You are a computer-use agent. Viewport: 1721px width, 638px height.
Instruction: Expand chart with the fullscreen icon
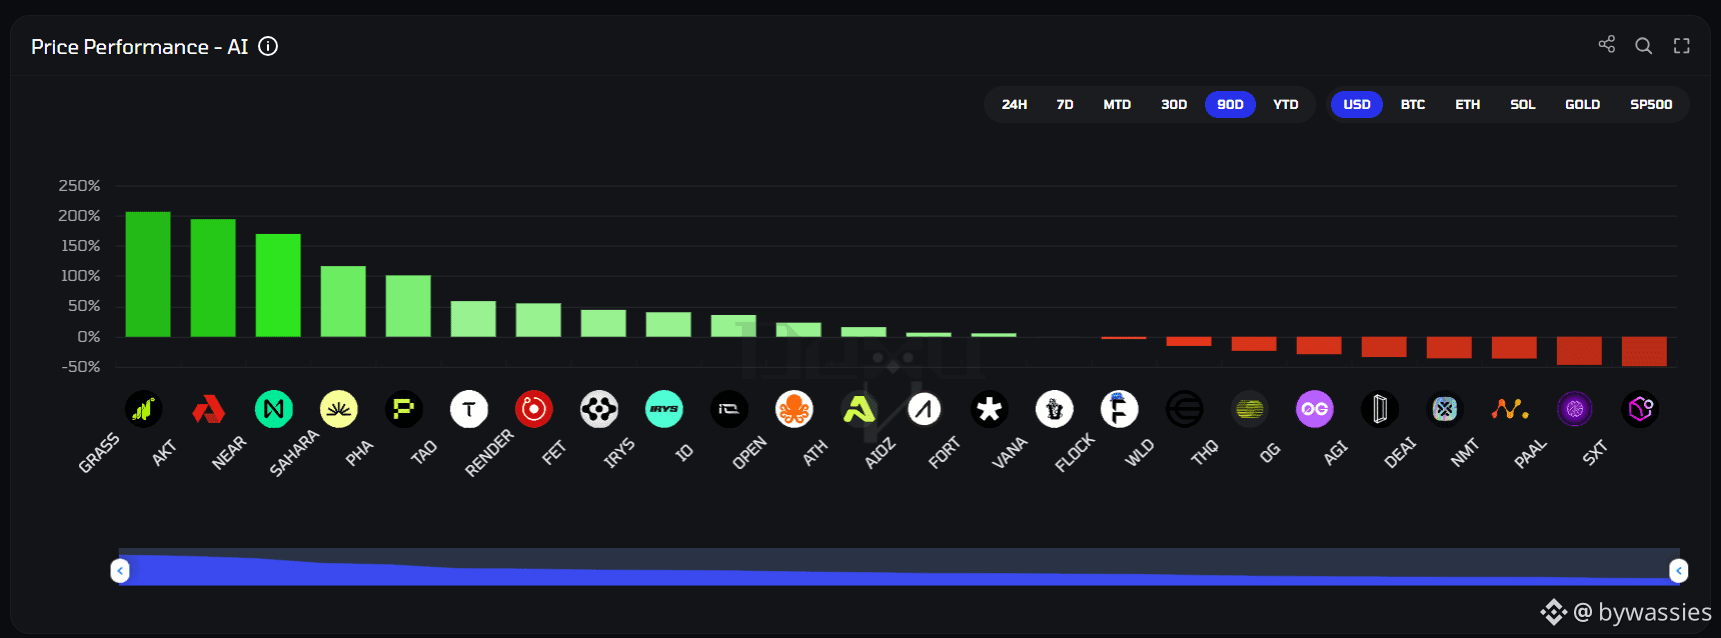(1682, 46)
